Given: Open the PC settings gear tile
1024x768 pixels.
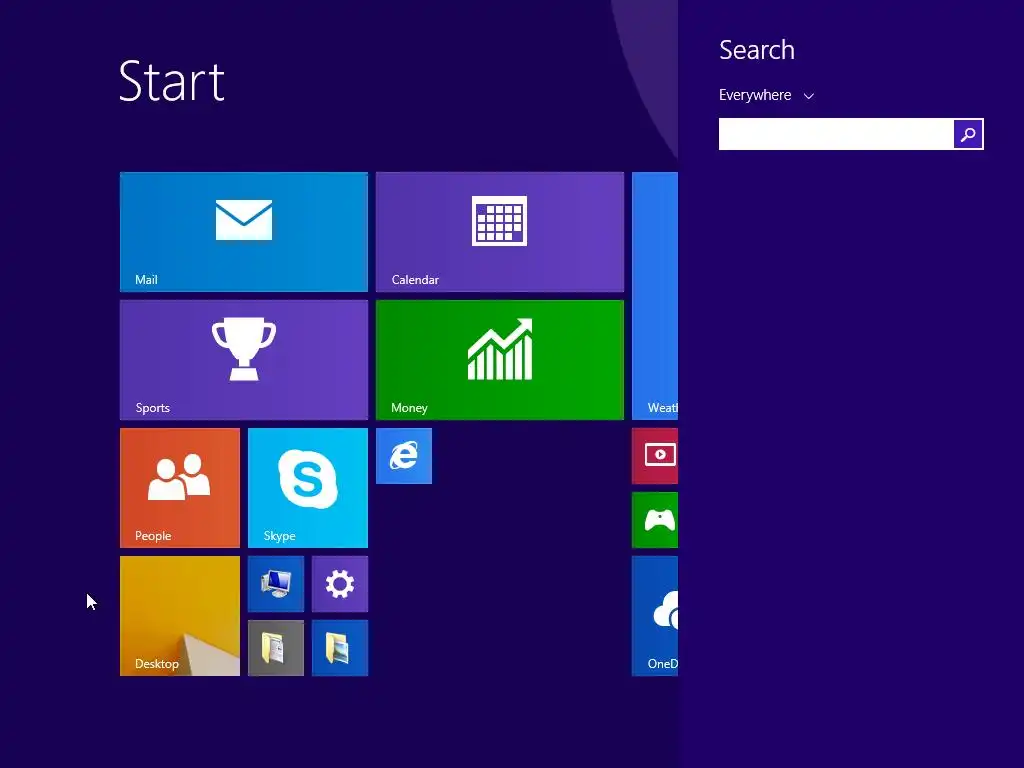Looking at the screenshot, I should [x=340, y=584].
